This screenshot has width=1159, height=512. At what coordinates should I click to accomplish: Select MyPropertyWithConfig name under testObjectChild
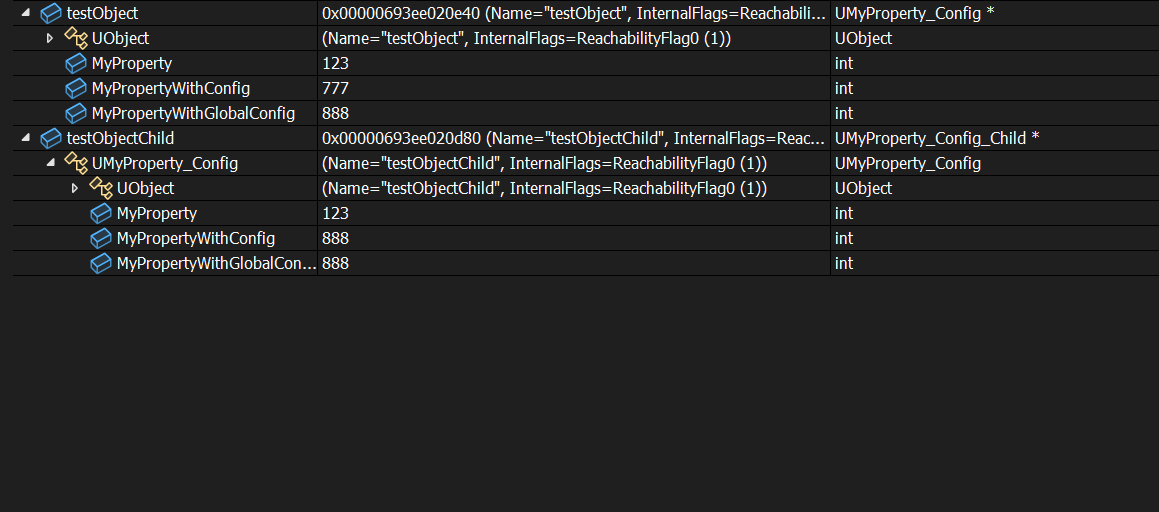(195, 238)
